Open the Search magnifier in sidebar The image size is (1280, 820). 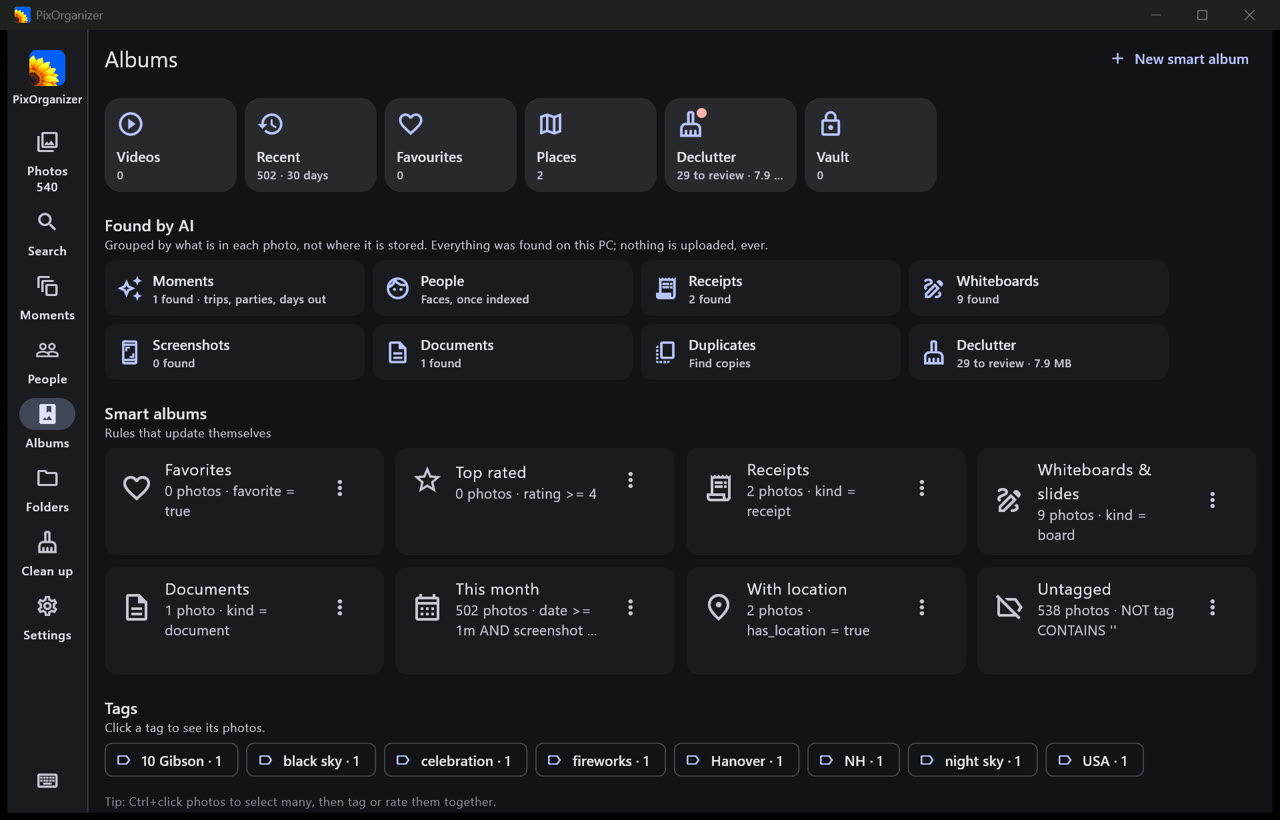click(x=47, y=234)
